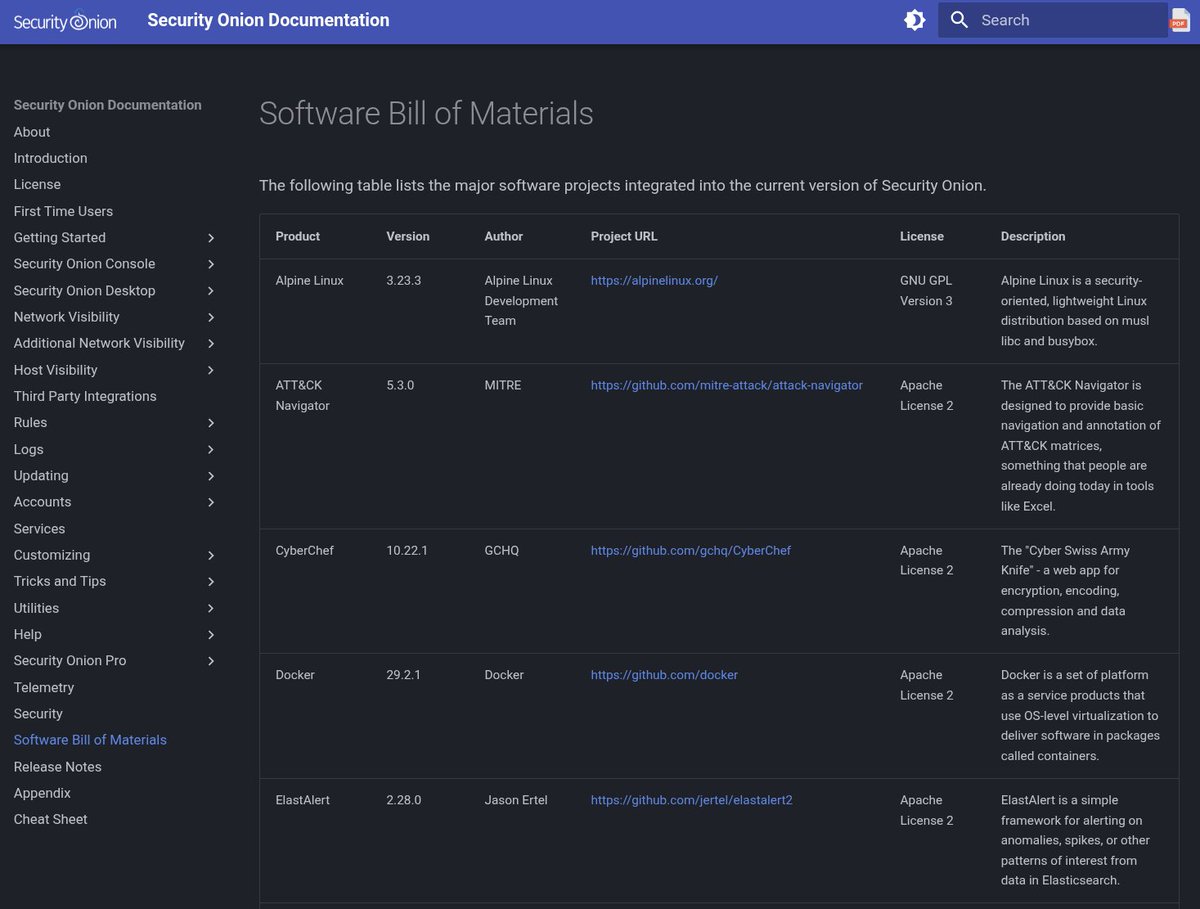Click the Jason Ertel author cell
This screenshot has width=1200, height=909.
point(516,800)
